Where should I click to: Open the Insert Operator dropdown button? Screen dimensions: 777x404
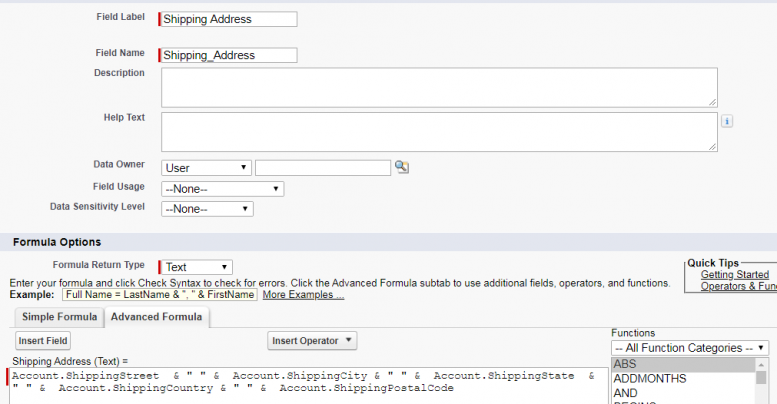tap(312, 341)
